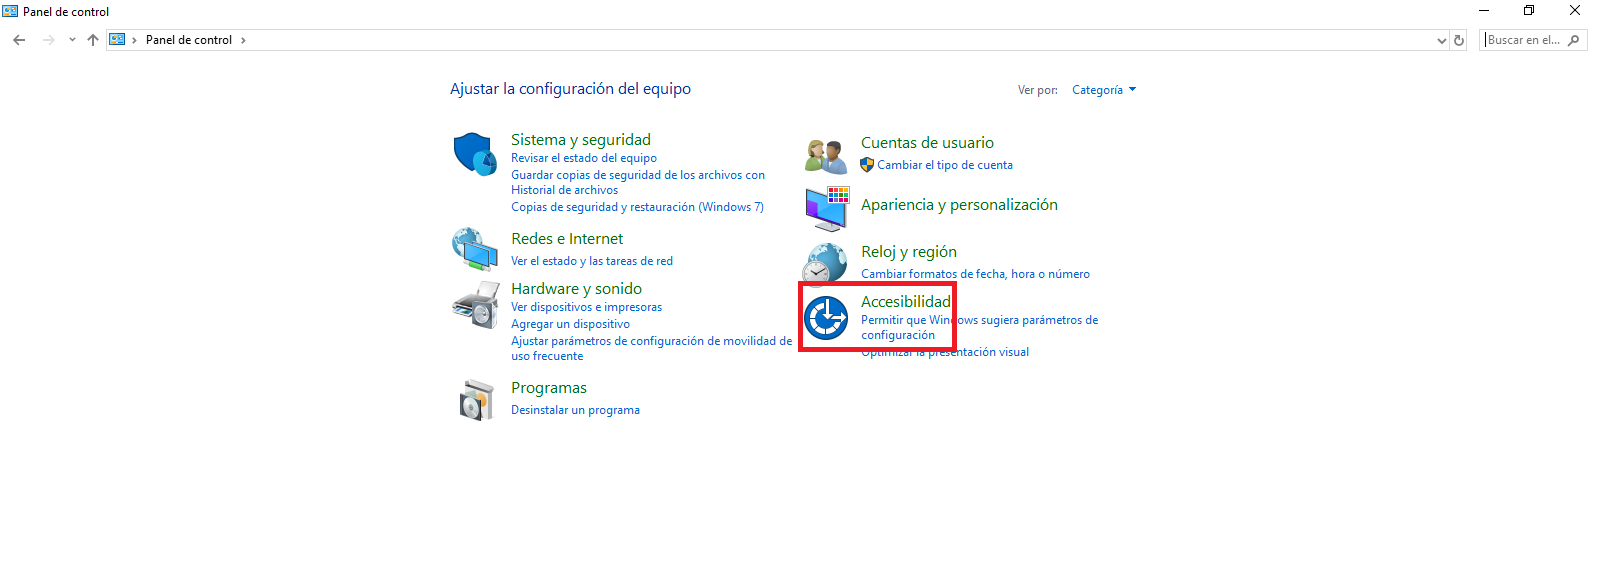
Task: Expand the address bar history dropdown
Action: (x=1441, y=40)
